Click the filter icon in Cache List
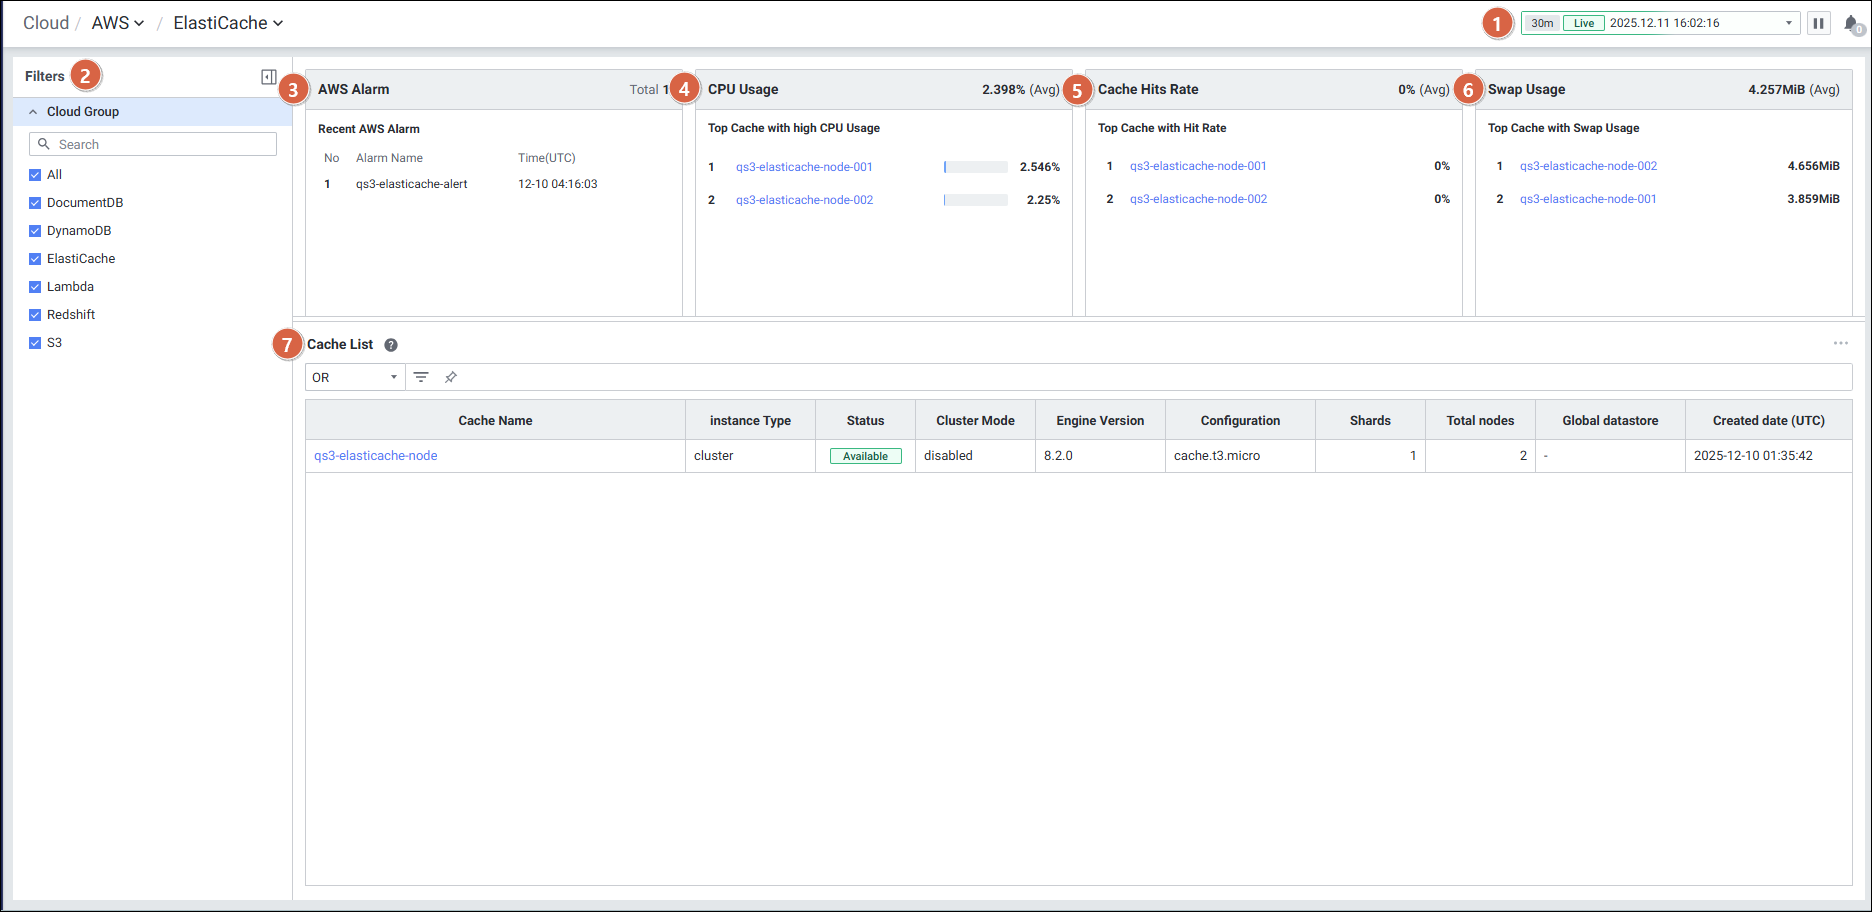This screenshot has height=912, width=1872. 421,377
